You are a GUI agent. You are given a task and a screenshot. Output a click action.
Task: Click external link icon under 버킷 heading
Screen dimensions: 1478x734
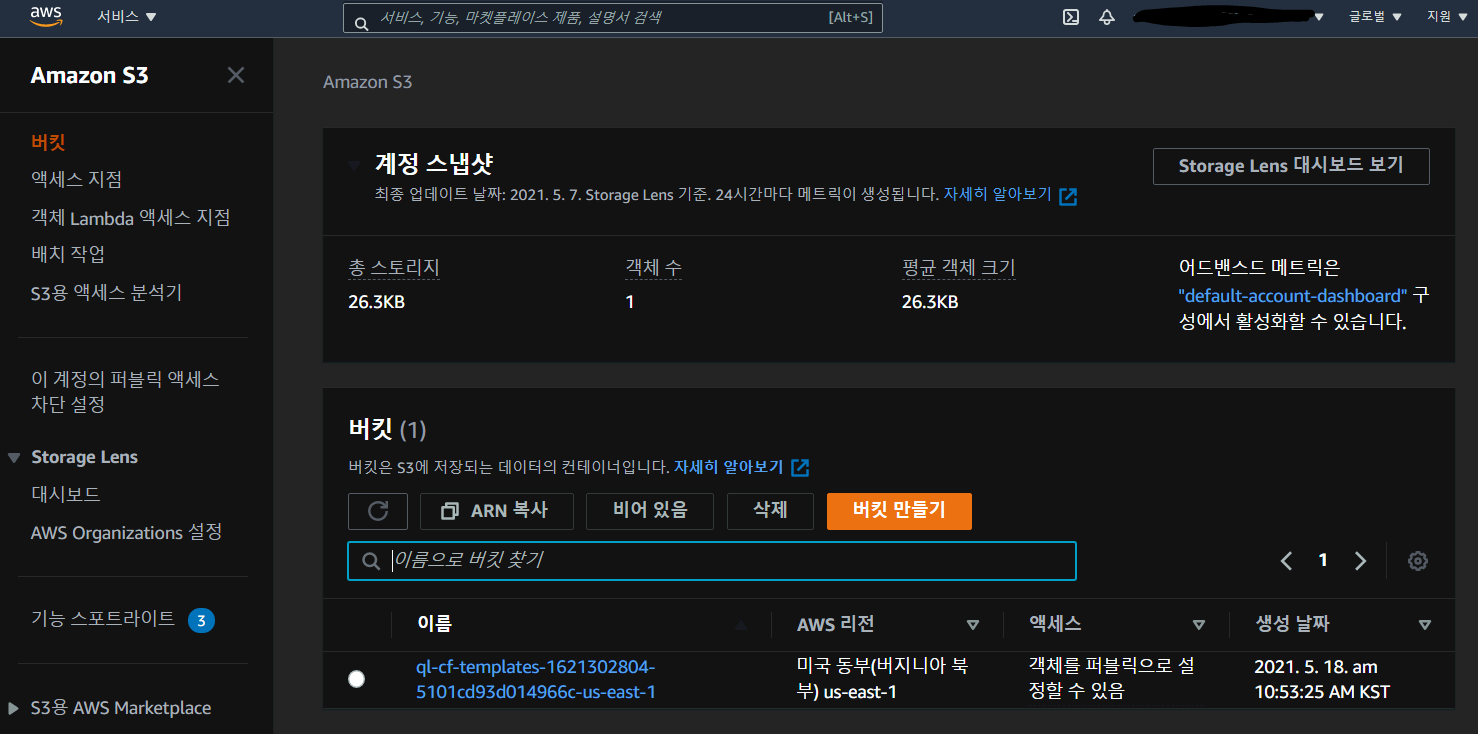[x=800, y=468]
